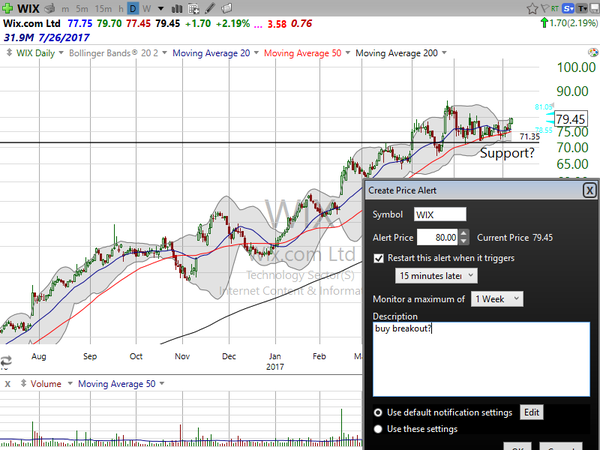Screen dimensions: 600x450
Task: Open the chart style bars icon
Action: click(177, 8)
